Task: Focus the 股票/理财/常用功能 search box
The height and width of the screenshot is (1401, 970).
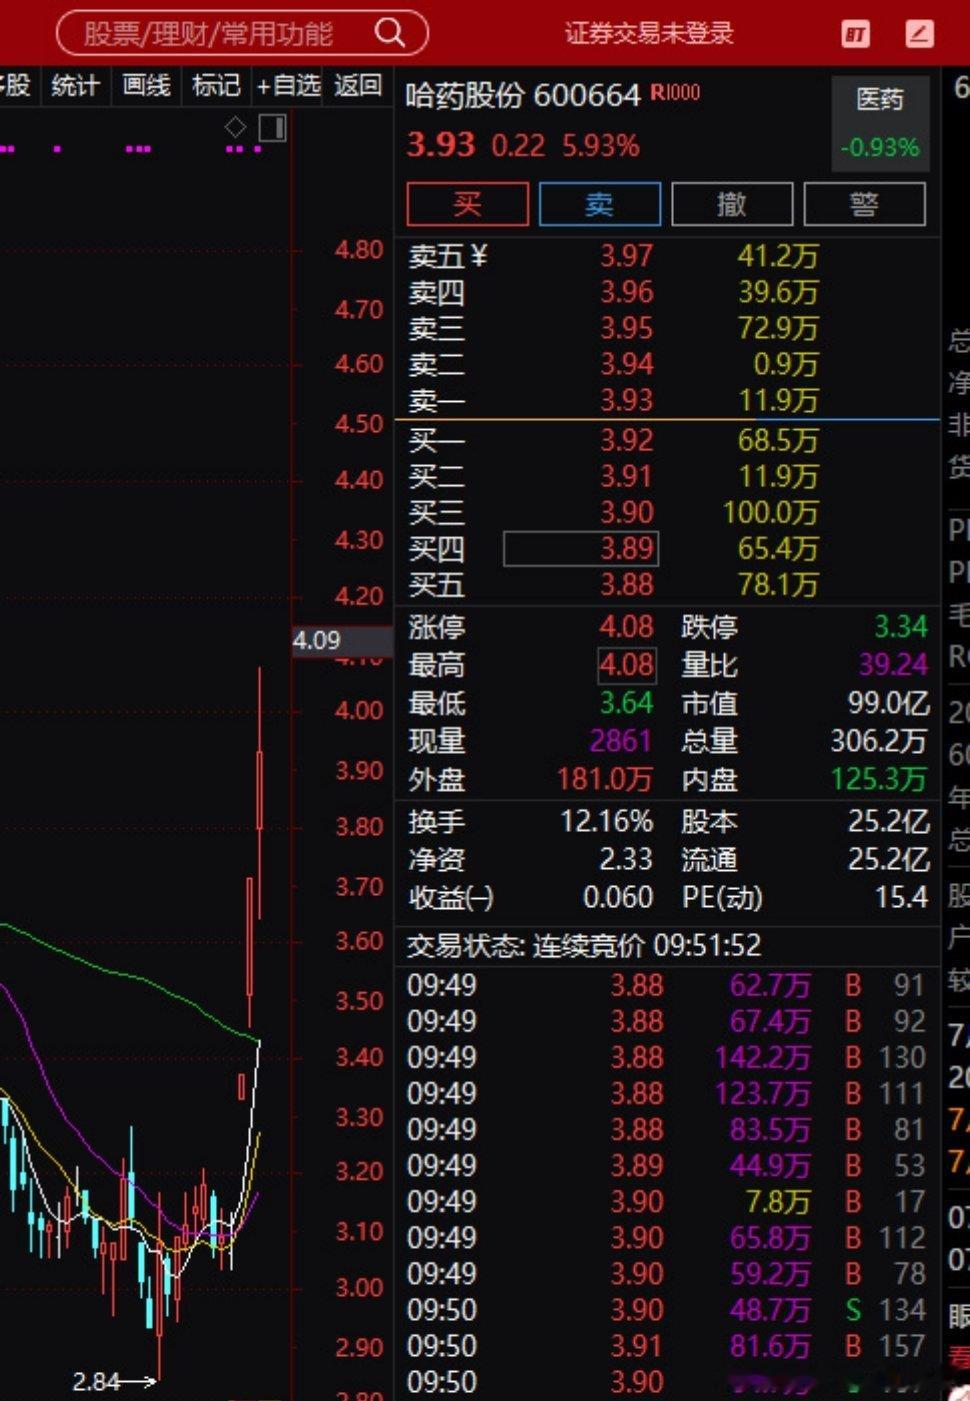Action: [242, 33]
